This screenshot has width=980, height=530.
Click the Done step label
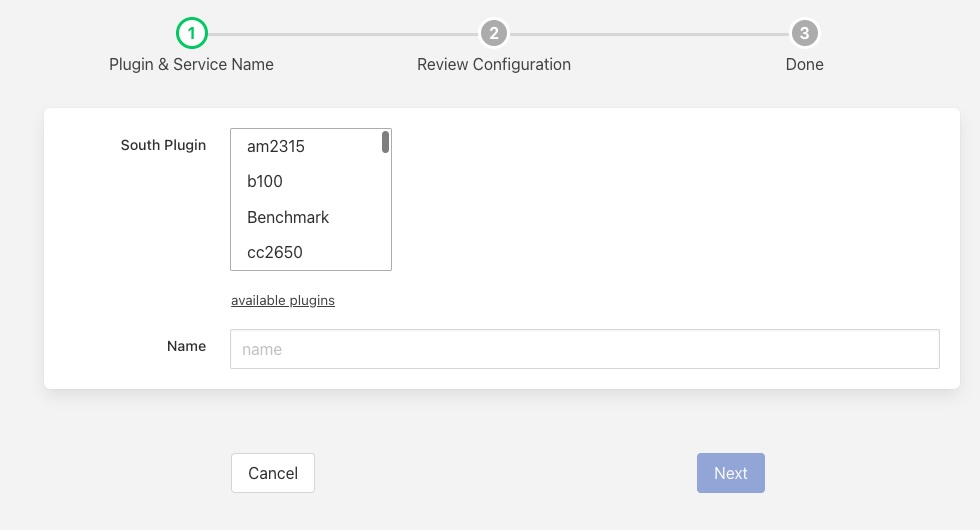804,64
